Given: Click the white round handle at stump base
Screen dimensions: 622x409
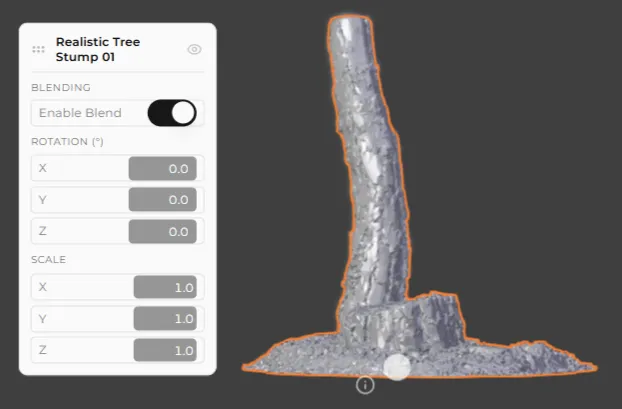Looking at the screenshot, I should coord(397,367).
